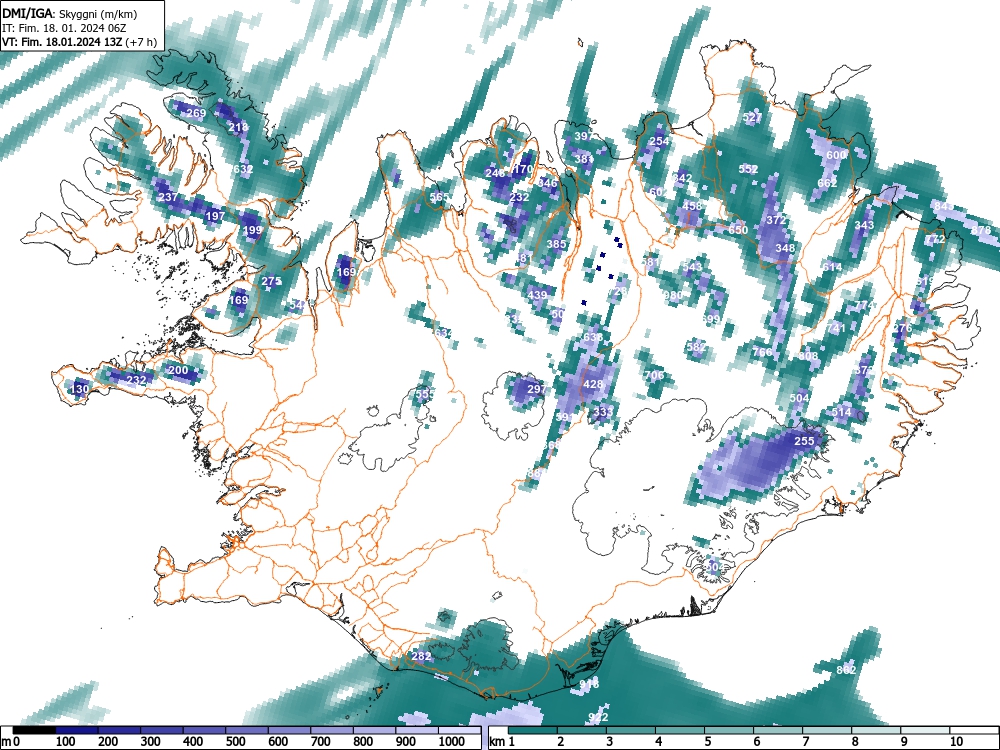Click the 'DMI/IGA: Skyggni (m/km)' title text

point(70,14)
